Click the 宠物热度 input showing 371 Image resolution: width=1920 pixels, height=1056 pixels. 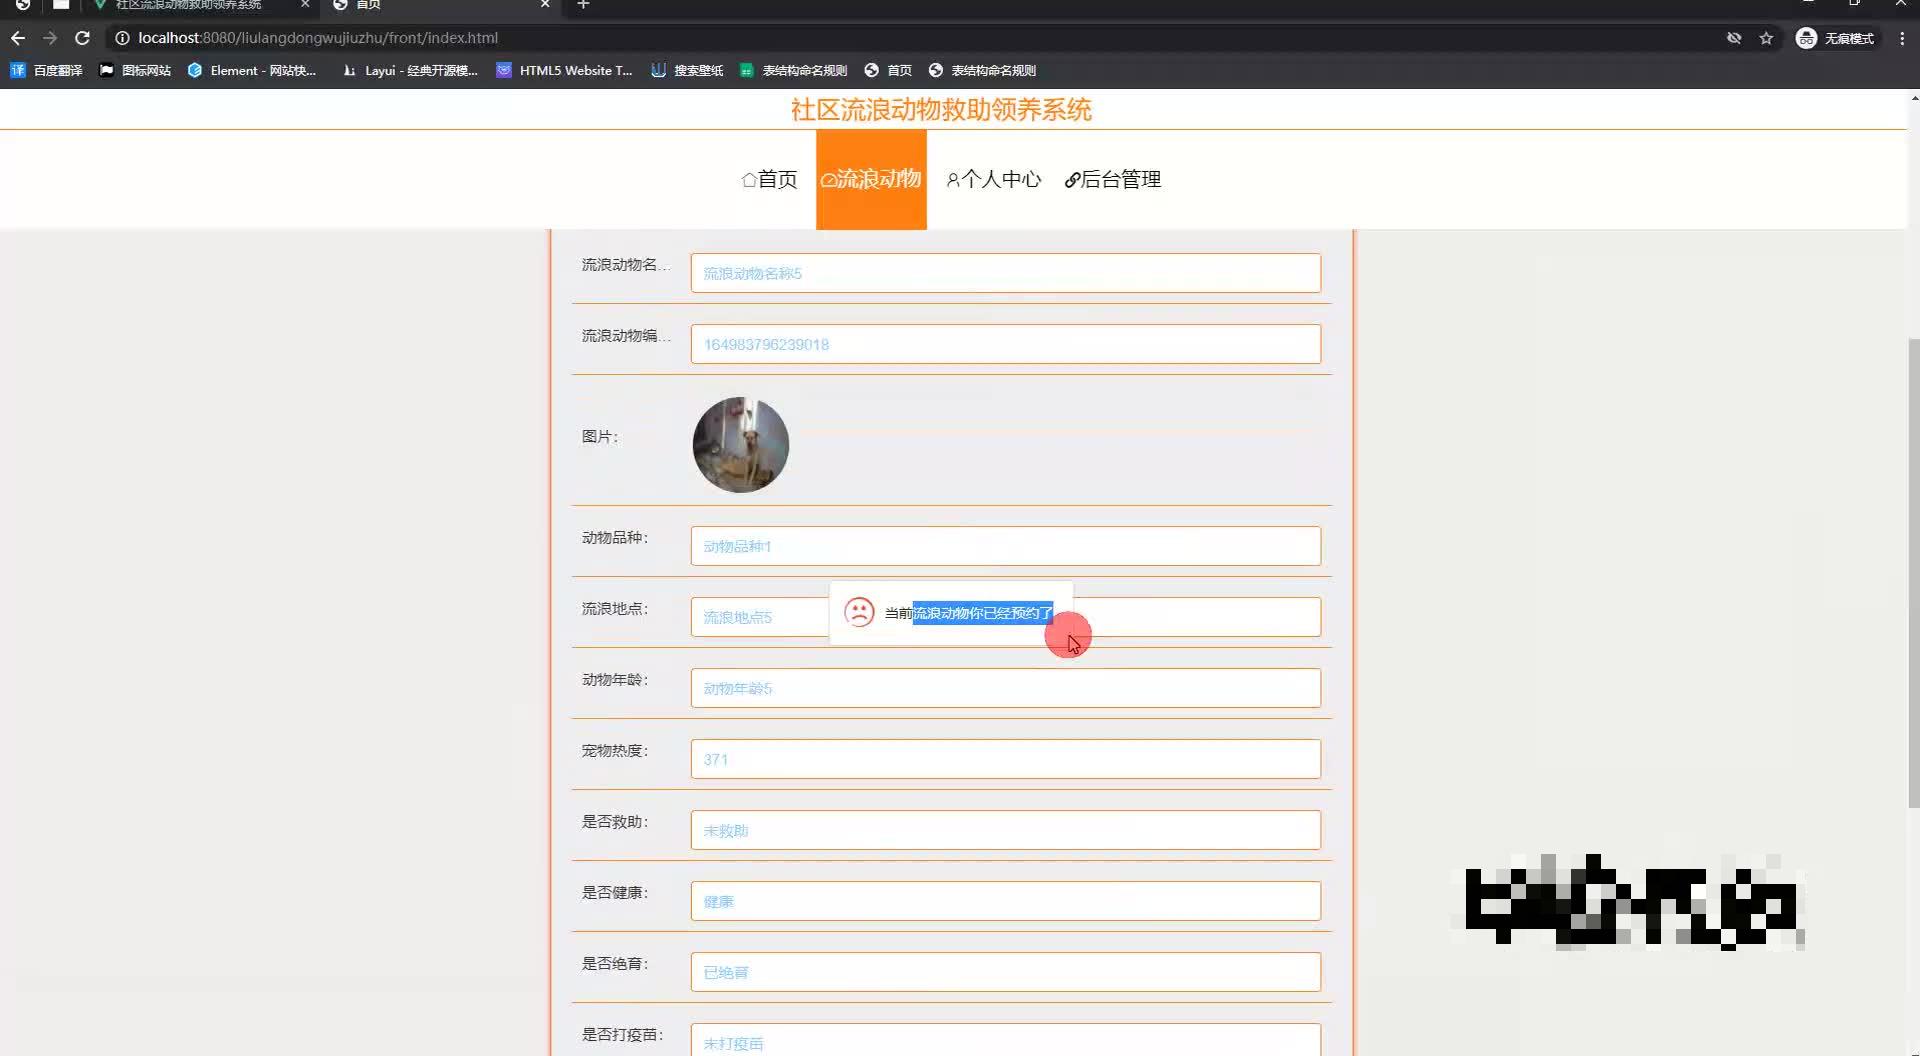point(1005,759)
